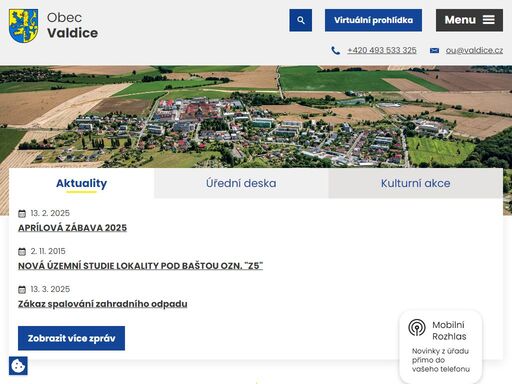Click calendar icon beside 13. 3. 2025

coord(22,290)
